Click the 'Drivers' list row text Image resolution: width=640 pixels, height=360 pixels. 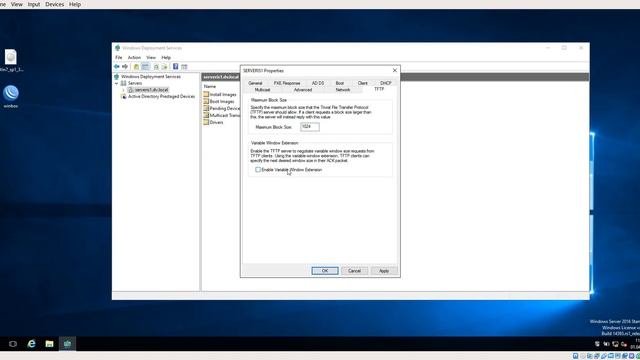pos(216,122)
